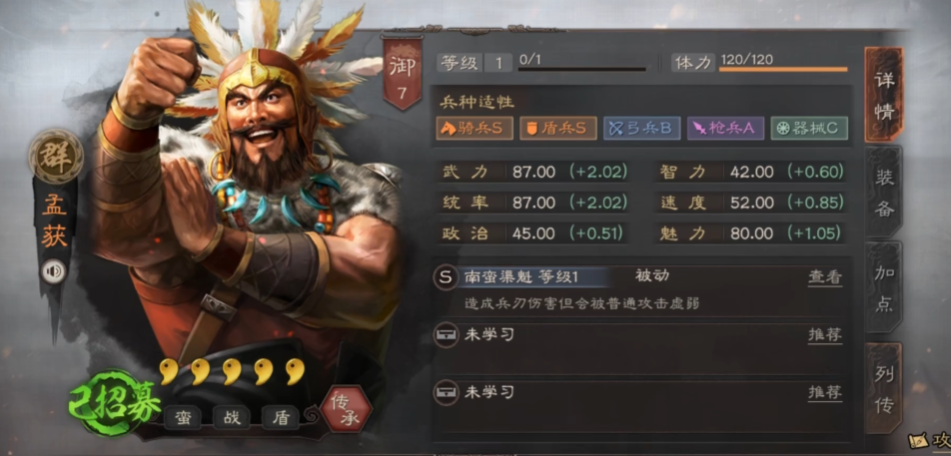Open the 列传 biography tab
This screenshot has width=951, height=456.
884,389
